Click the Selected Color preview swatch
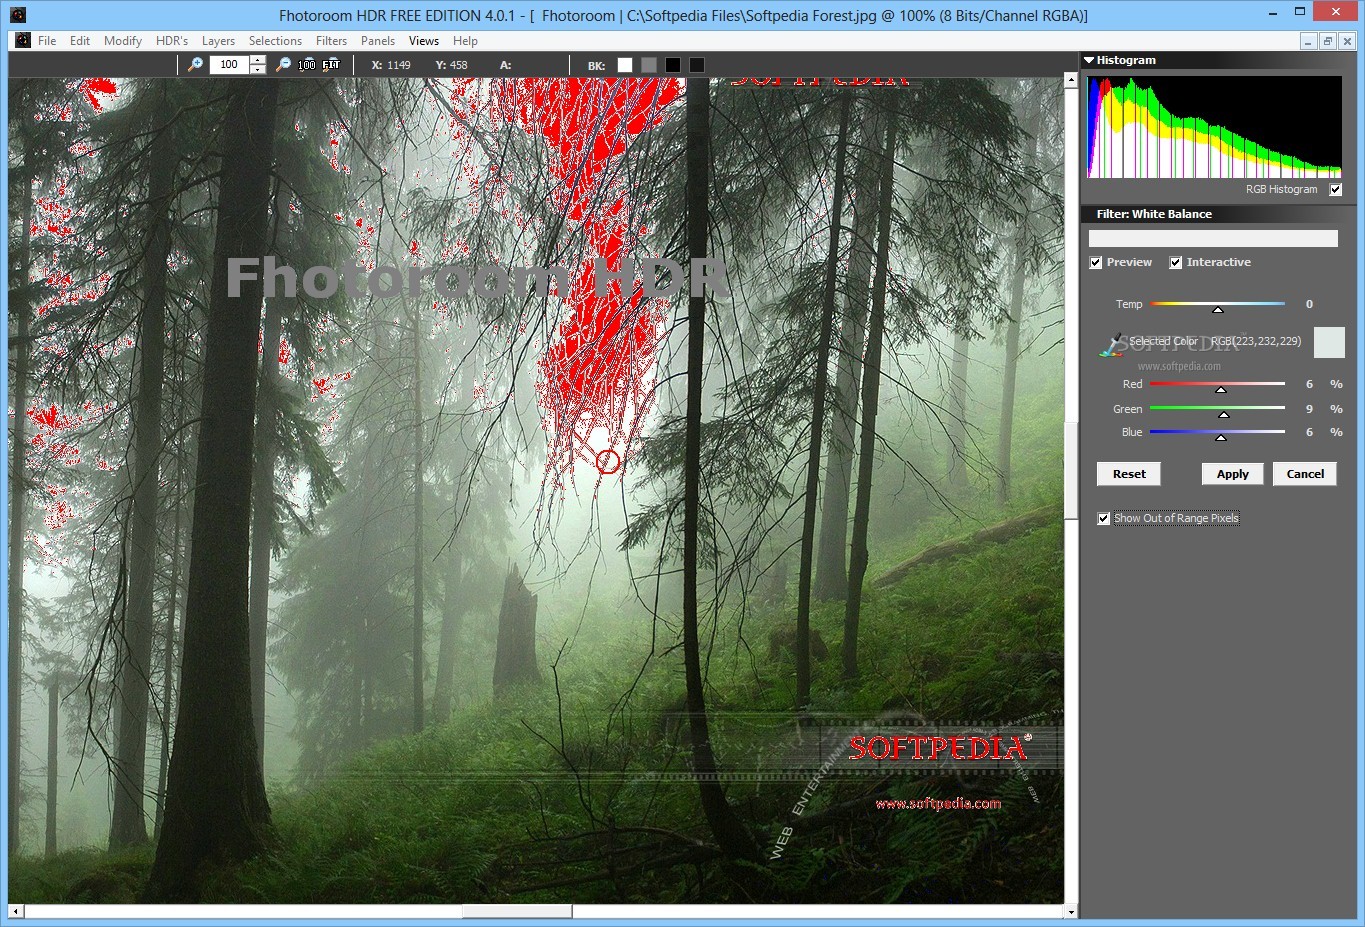Image resolution: width=1365 pixels, height=927 pixels. click(x=1329, y=342)
